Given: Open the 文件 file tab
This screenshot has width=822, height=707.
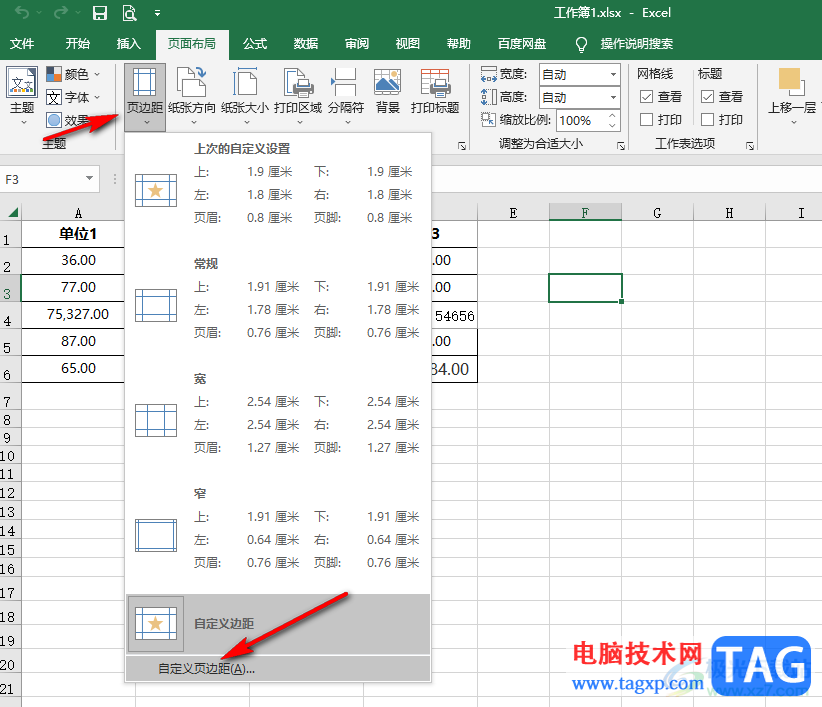Looking at the screenshot, I should [x=22, y=43].
